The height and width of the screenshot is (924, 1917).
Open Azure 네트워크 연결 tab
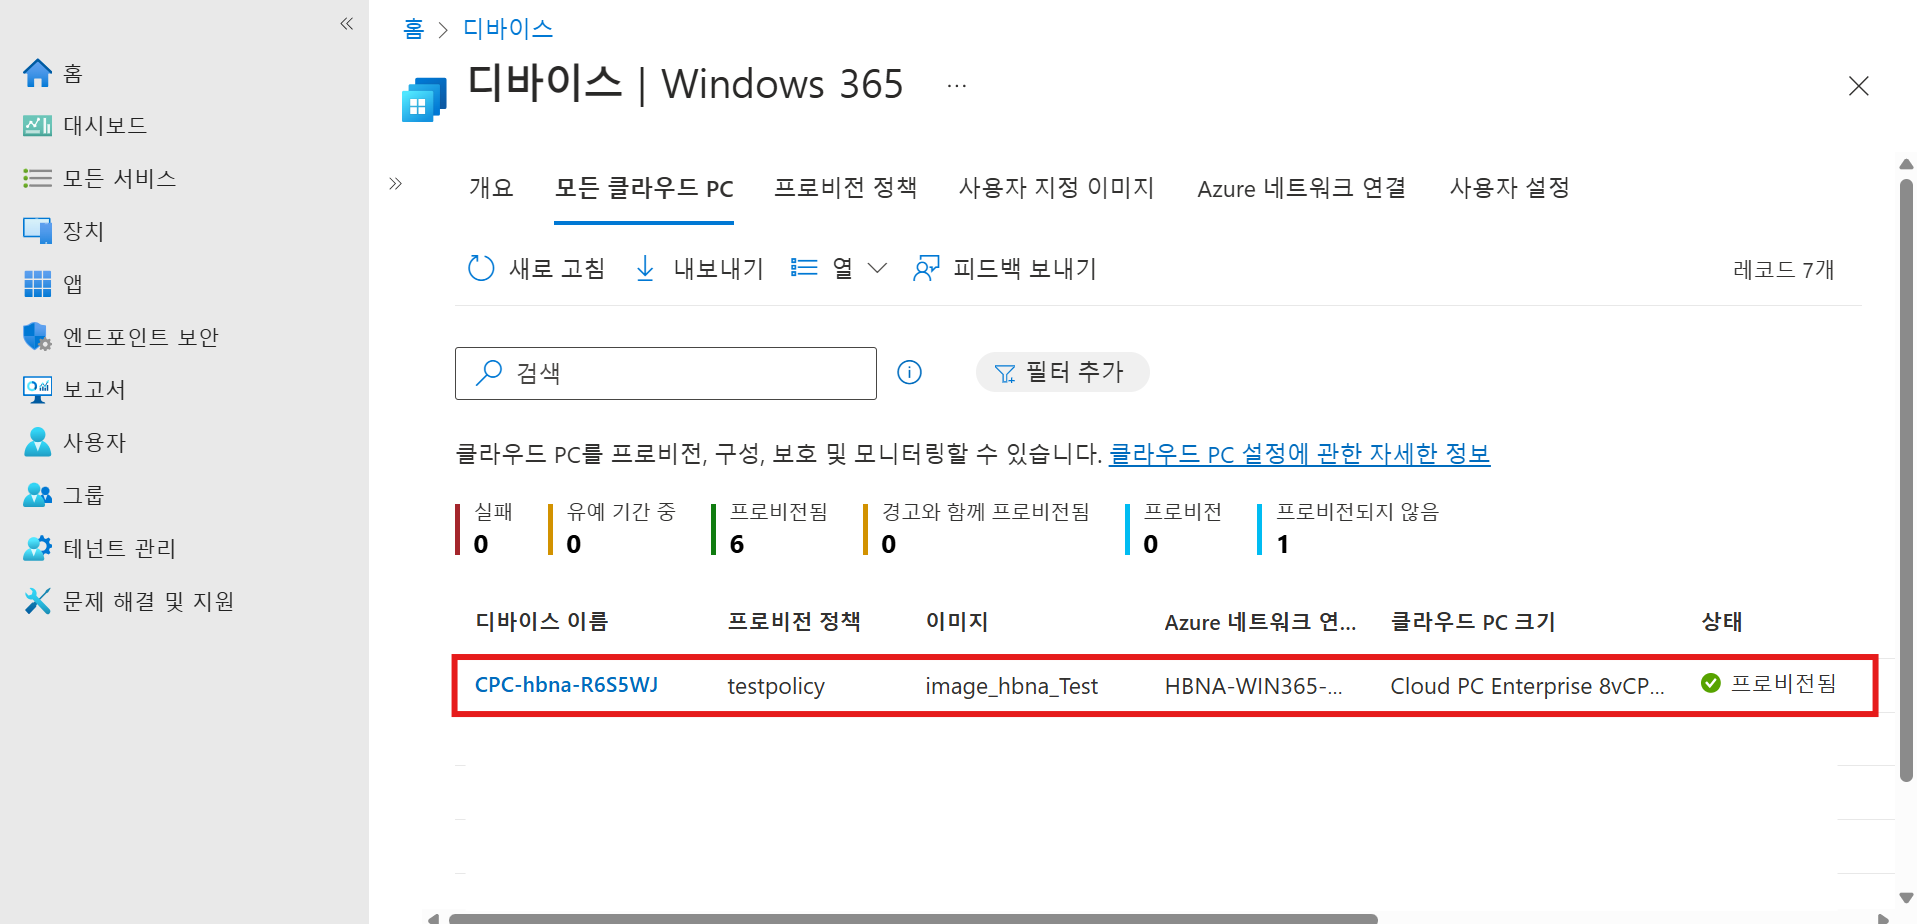point(1302,188)
